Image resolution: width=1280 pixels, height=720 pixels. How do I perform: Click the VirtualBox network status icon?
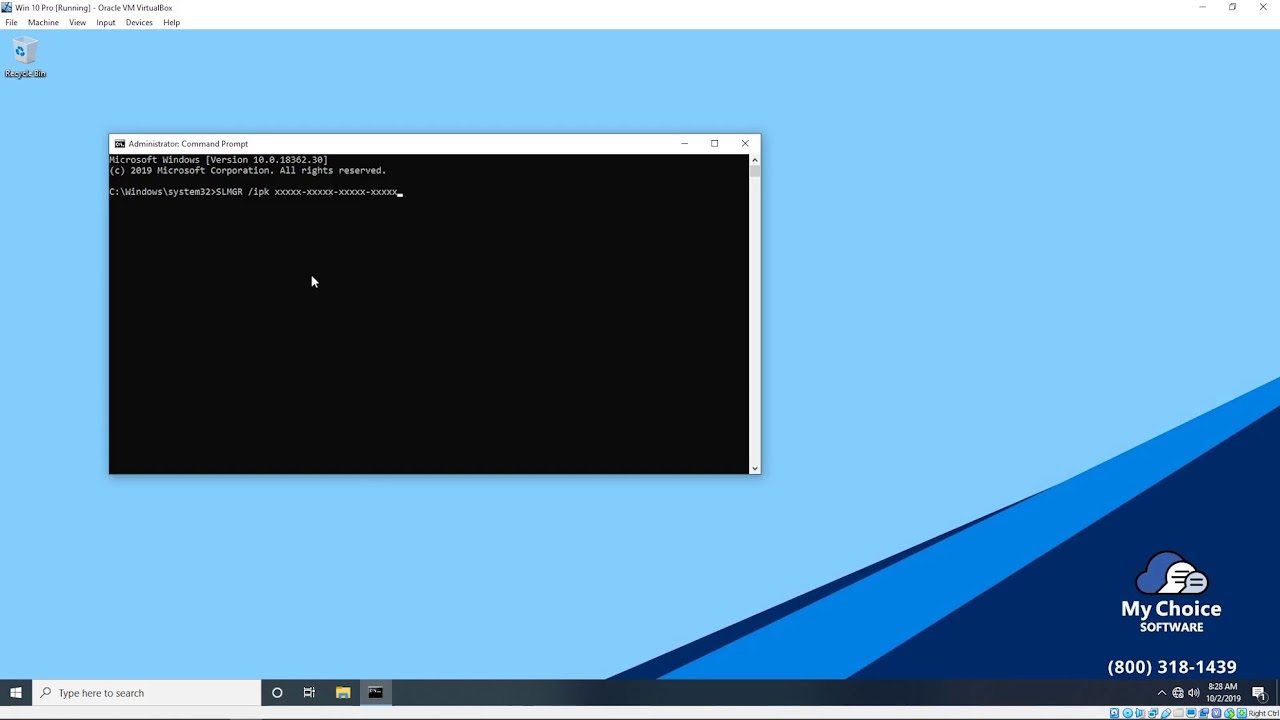pyautogui.click(x=1153, y=713)
